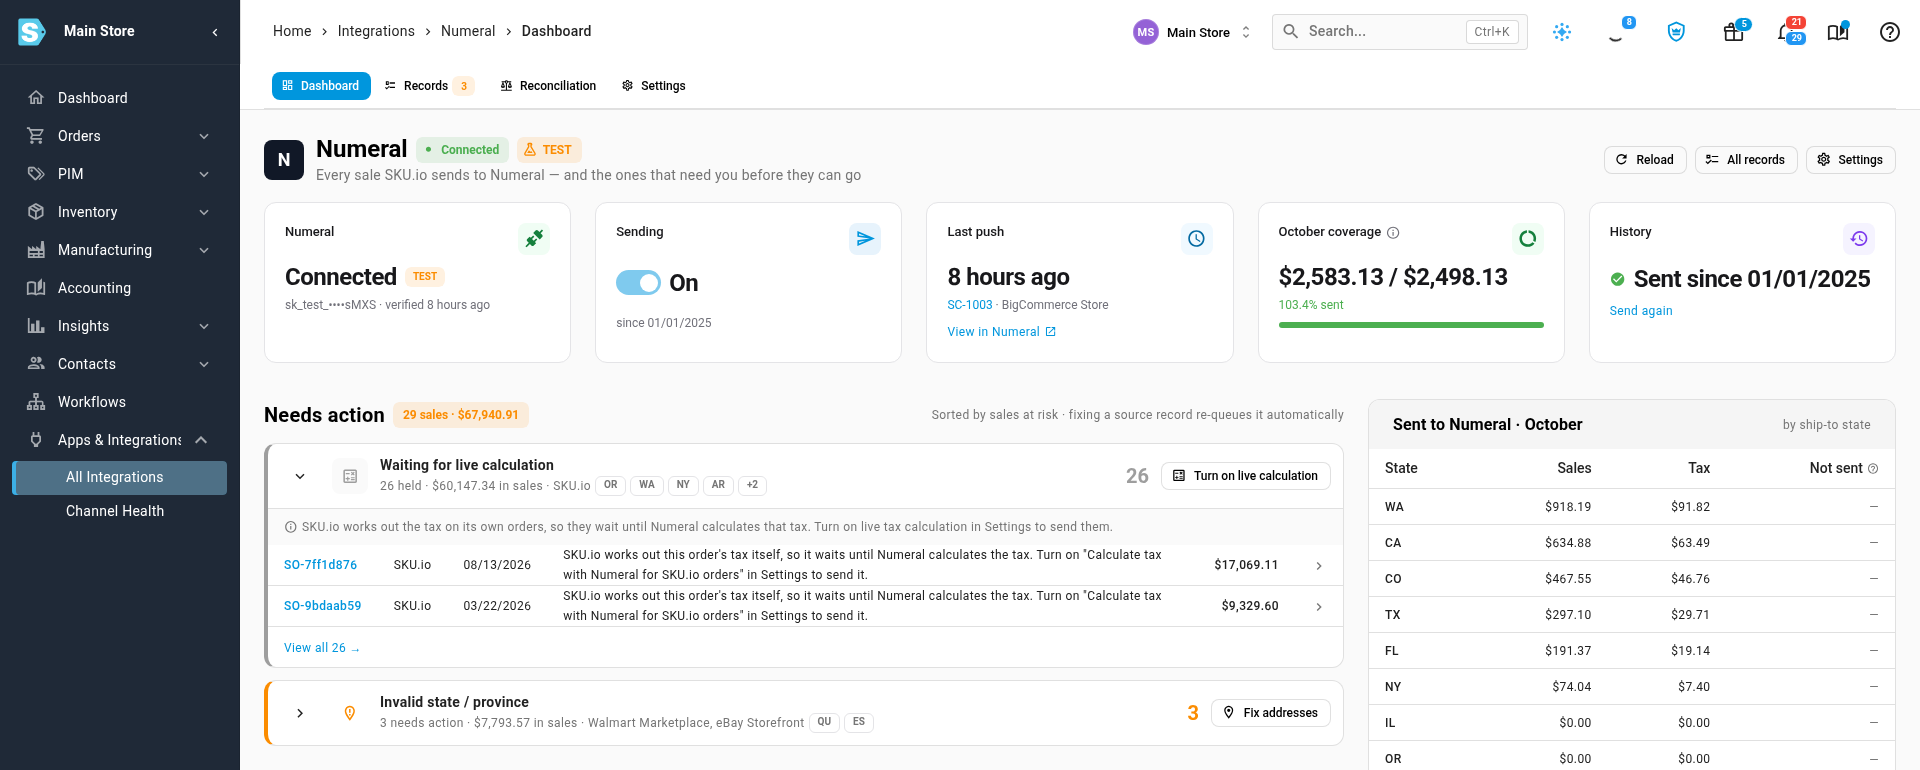Expand the Orders sidebar menu

pyautogui.click(x=120, y=136)
